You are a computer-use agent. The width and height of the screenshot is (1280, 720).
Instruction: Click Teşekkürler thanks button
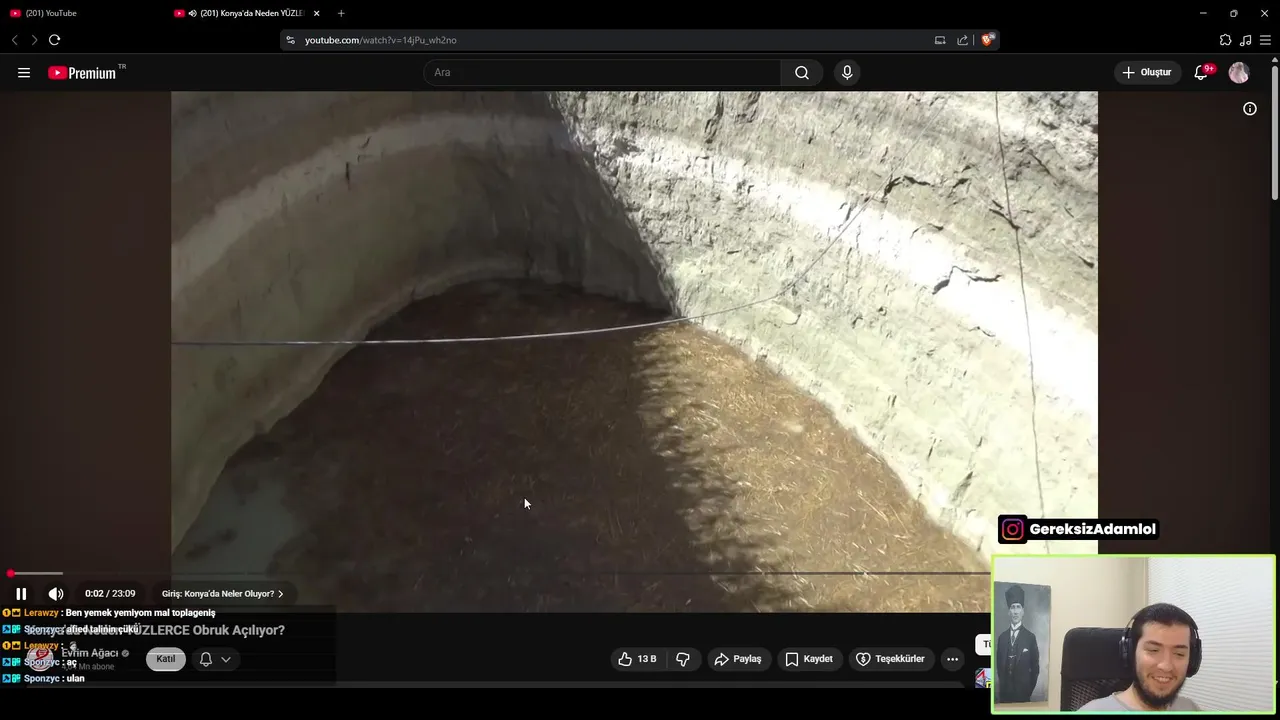tap(890, 659)
